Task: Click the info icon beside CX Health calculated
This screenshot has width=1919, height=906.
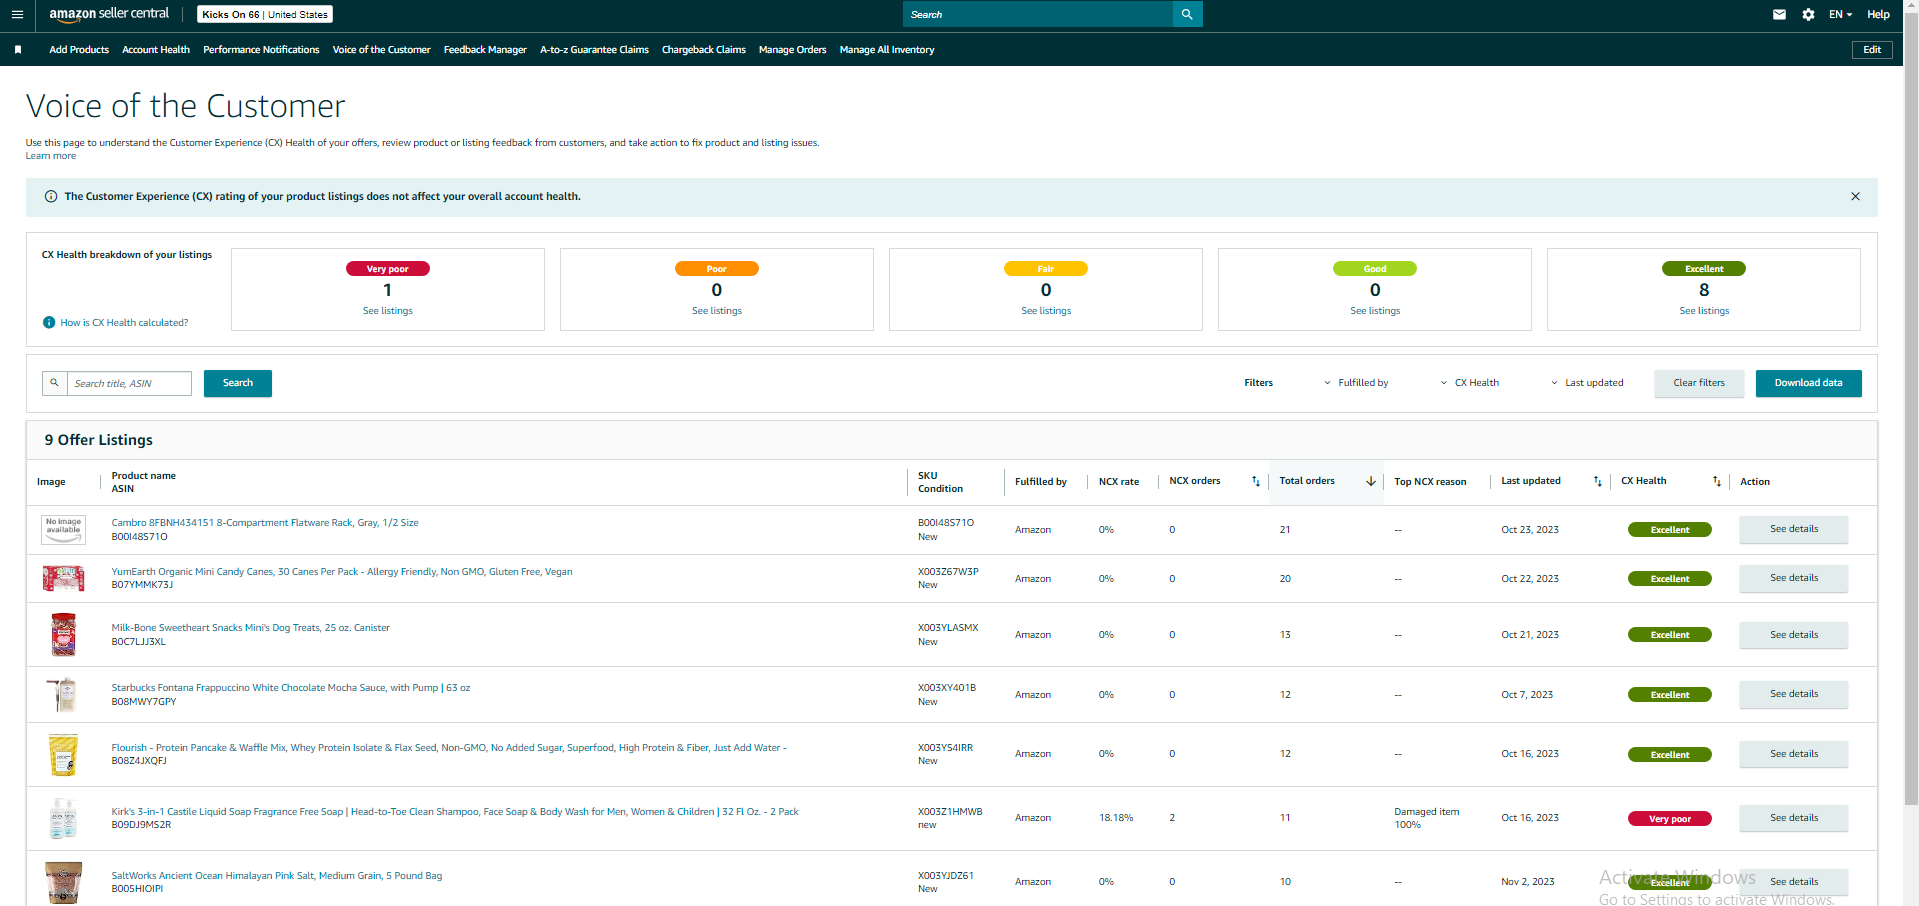Action: (x=49, y=323)
